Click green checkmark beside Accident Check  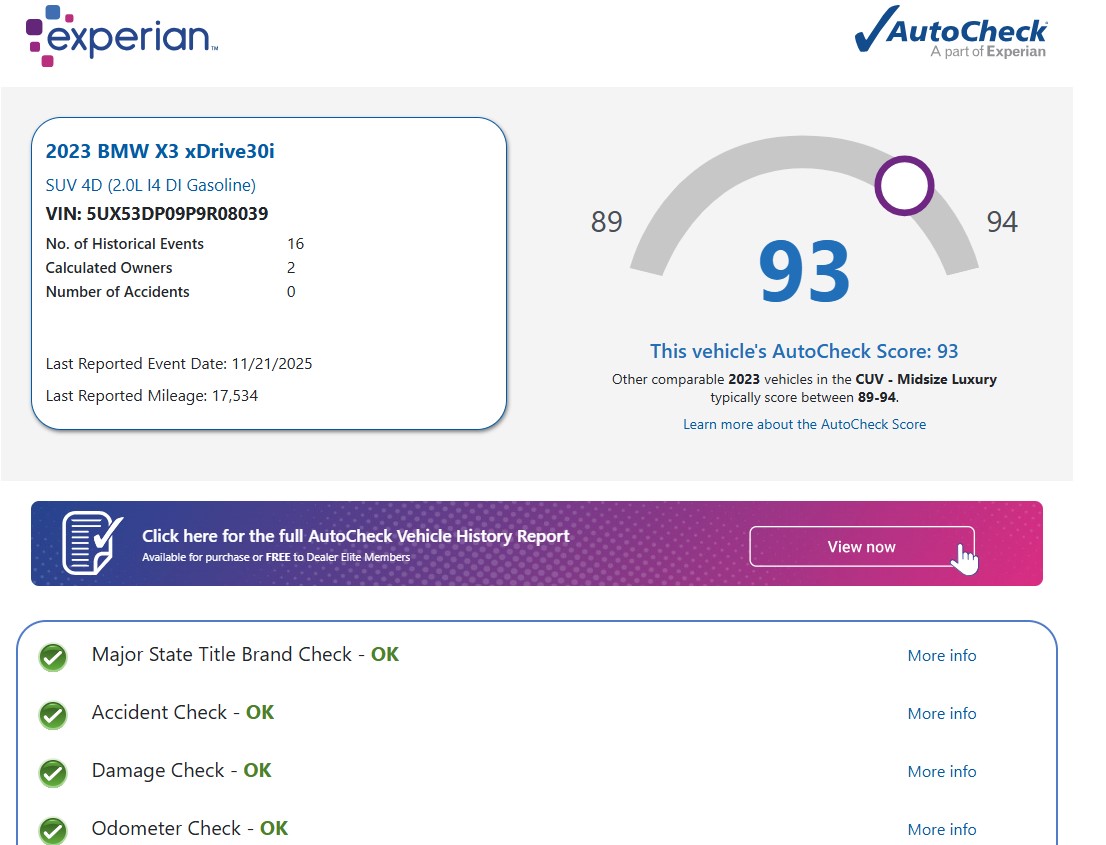53,715
